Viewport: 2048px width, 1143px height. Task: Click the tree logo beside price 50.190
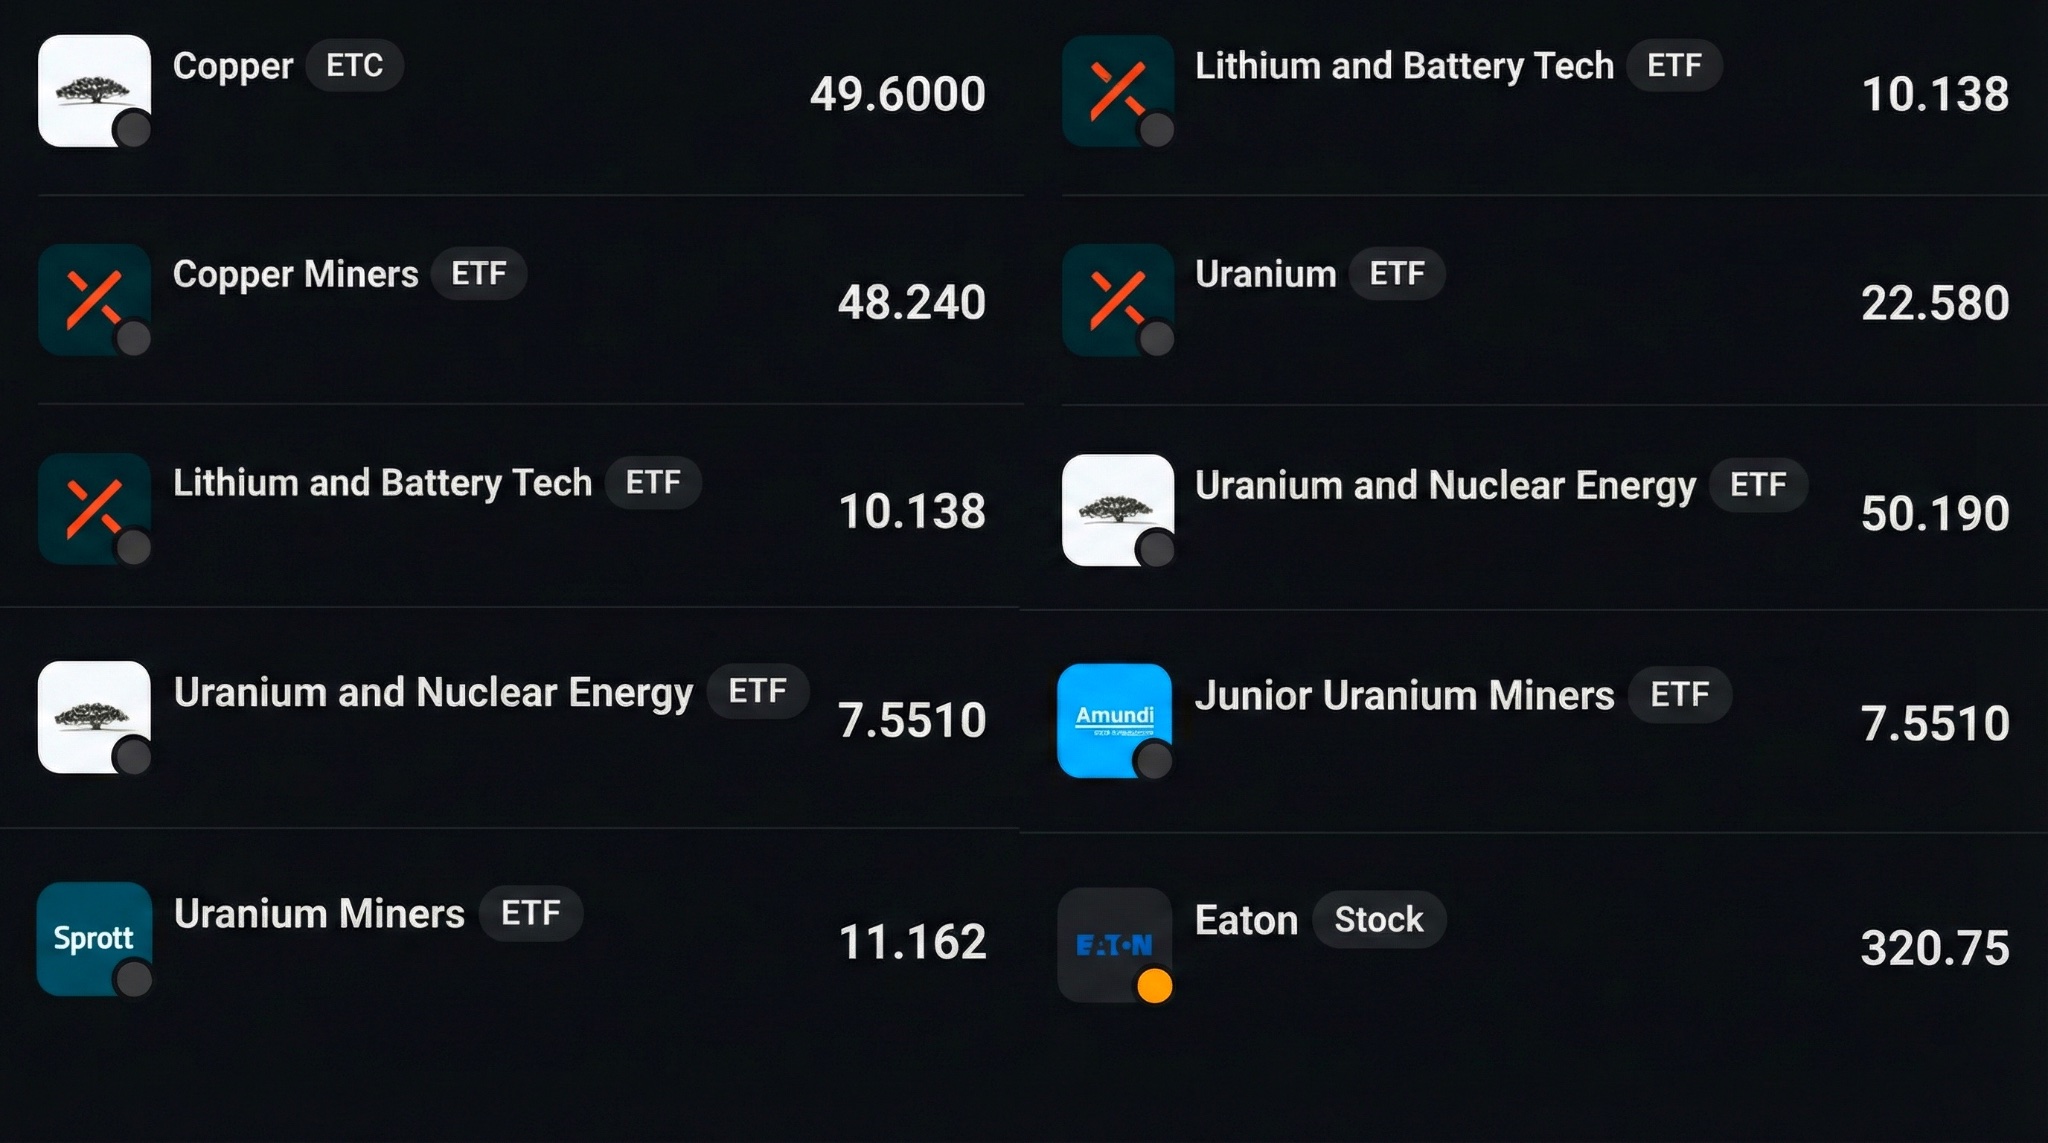click(1117, 510)
